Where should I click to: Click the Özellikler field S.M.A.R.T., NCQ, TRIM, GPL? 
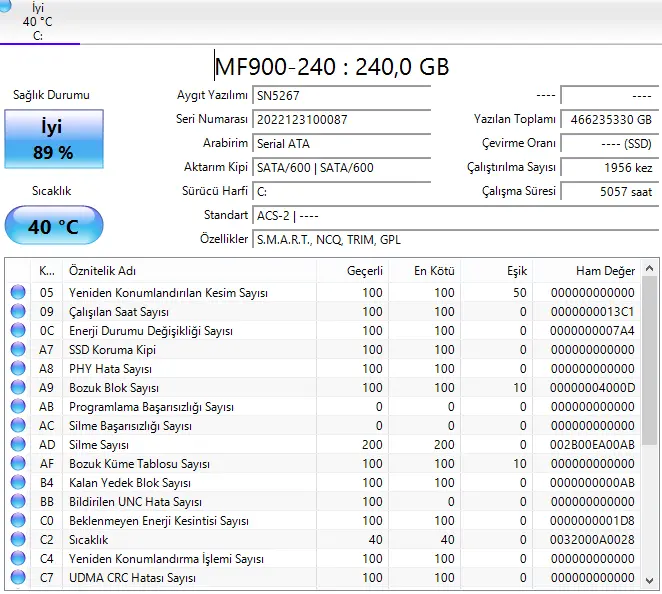[x=455, y=240]
